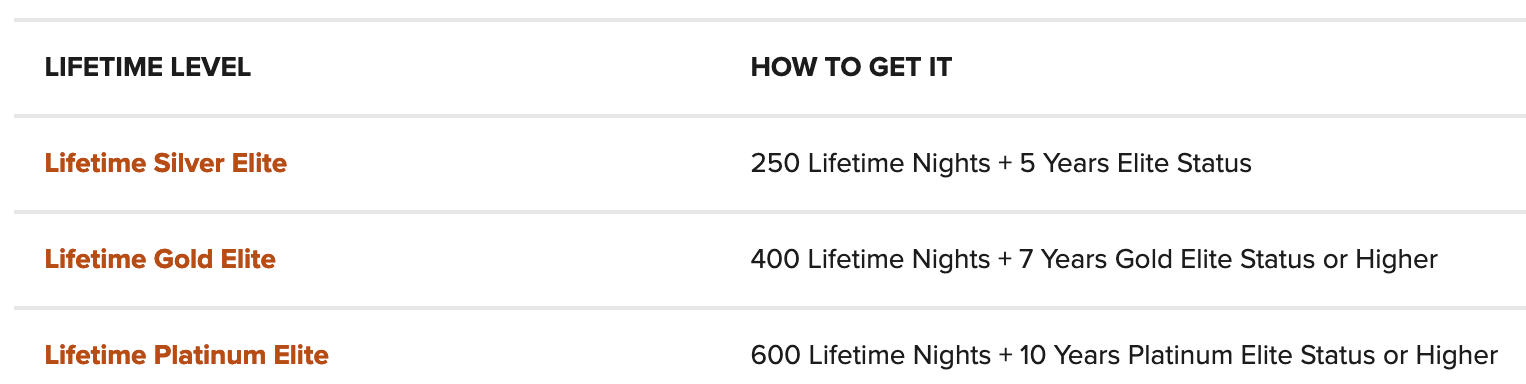This screenshot has height=384, width=1526.
Task: Open the Lifetime Silver Elite link
Action: (166, 163)
